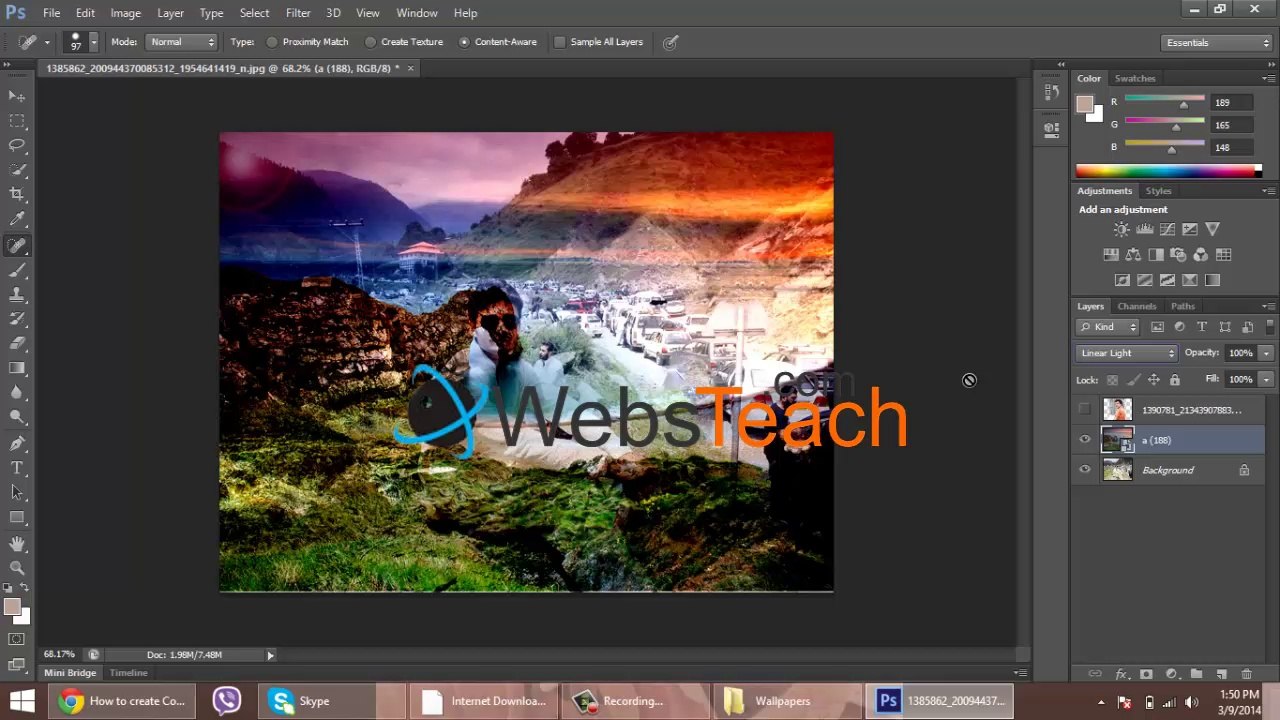Hide the Background layer
1280x720 pixels.
click(1085, 470)
